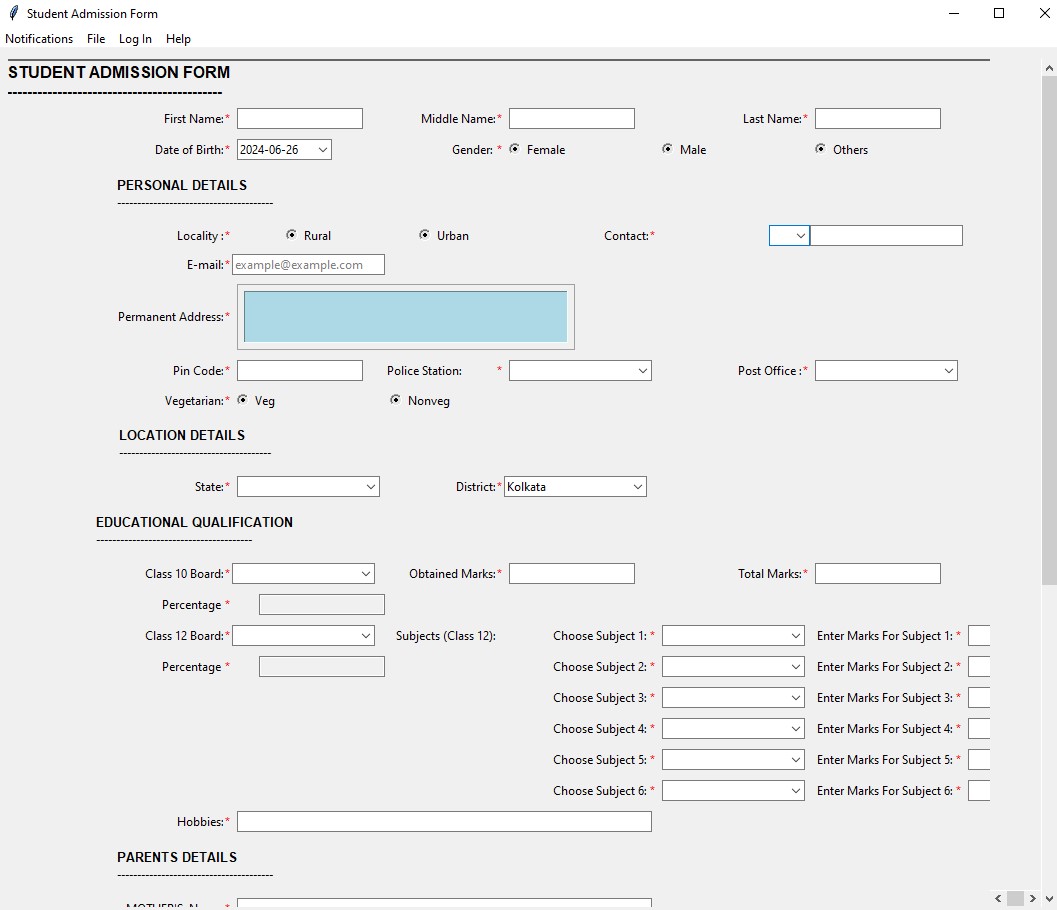Viewport: 1057px width, 910px height.
Task: Click the E-mail input field
Action: (308, 265)
